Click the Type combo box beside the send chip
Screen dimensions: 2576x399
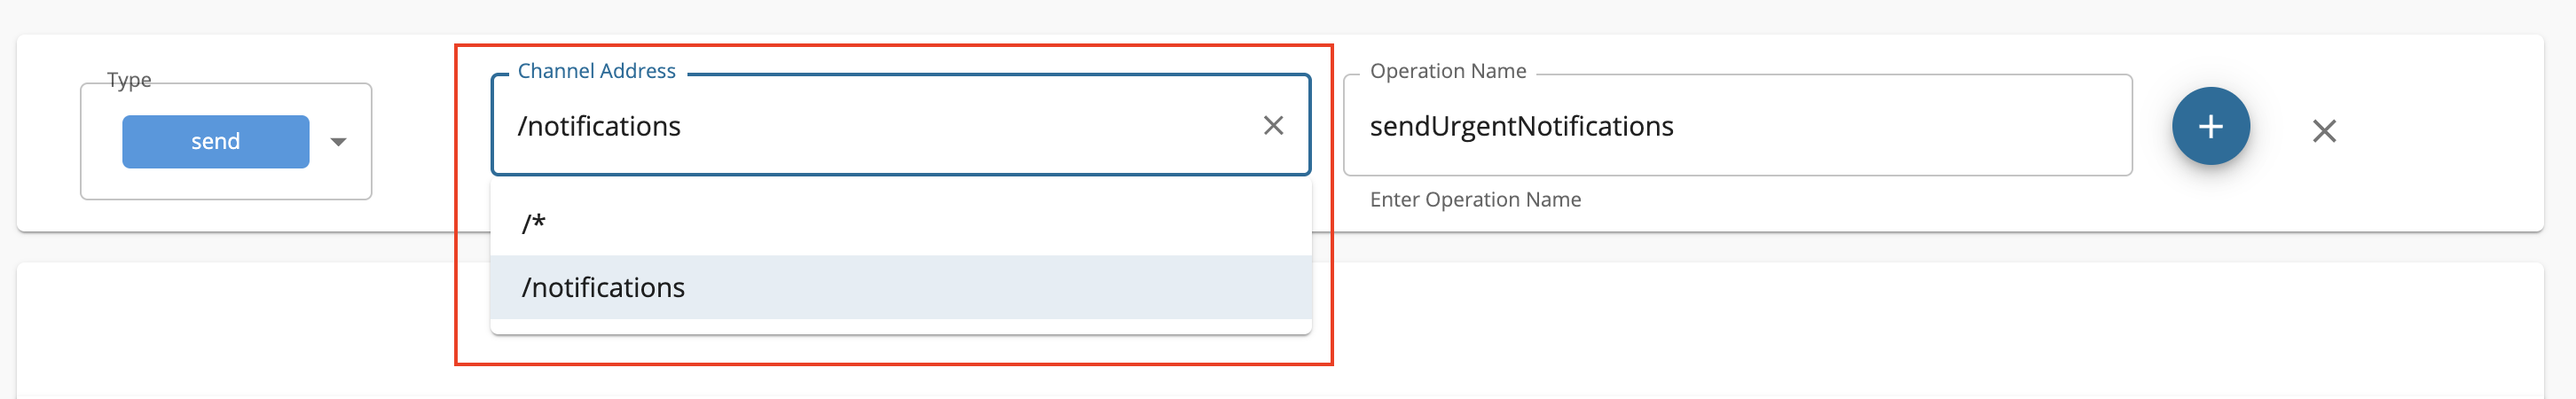coord(226,141)
